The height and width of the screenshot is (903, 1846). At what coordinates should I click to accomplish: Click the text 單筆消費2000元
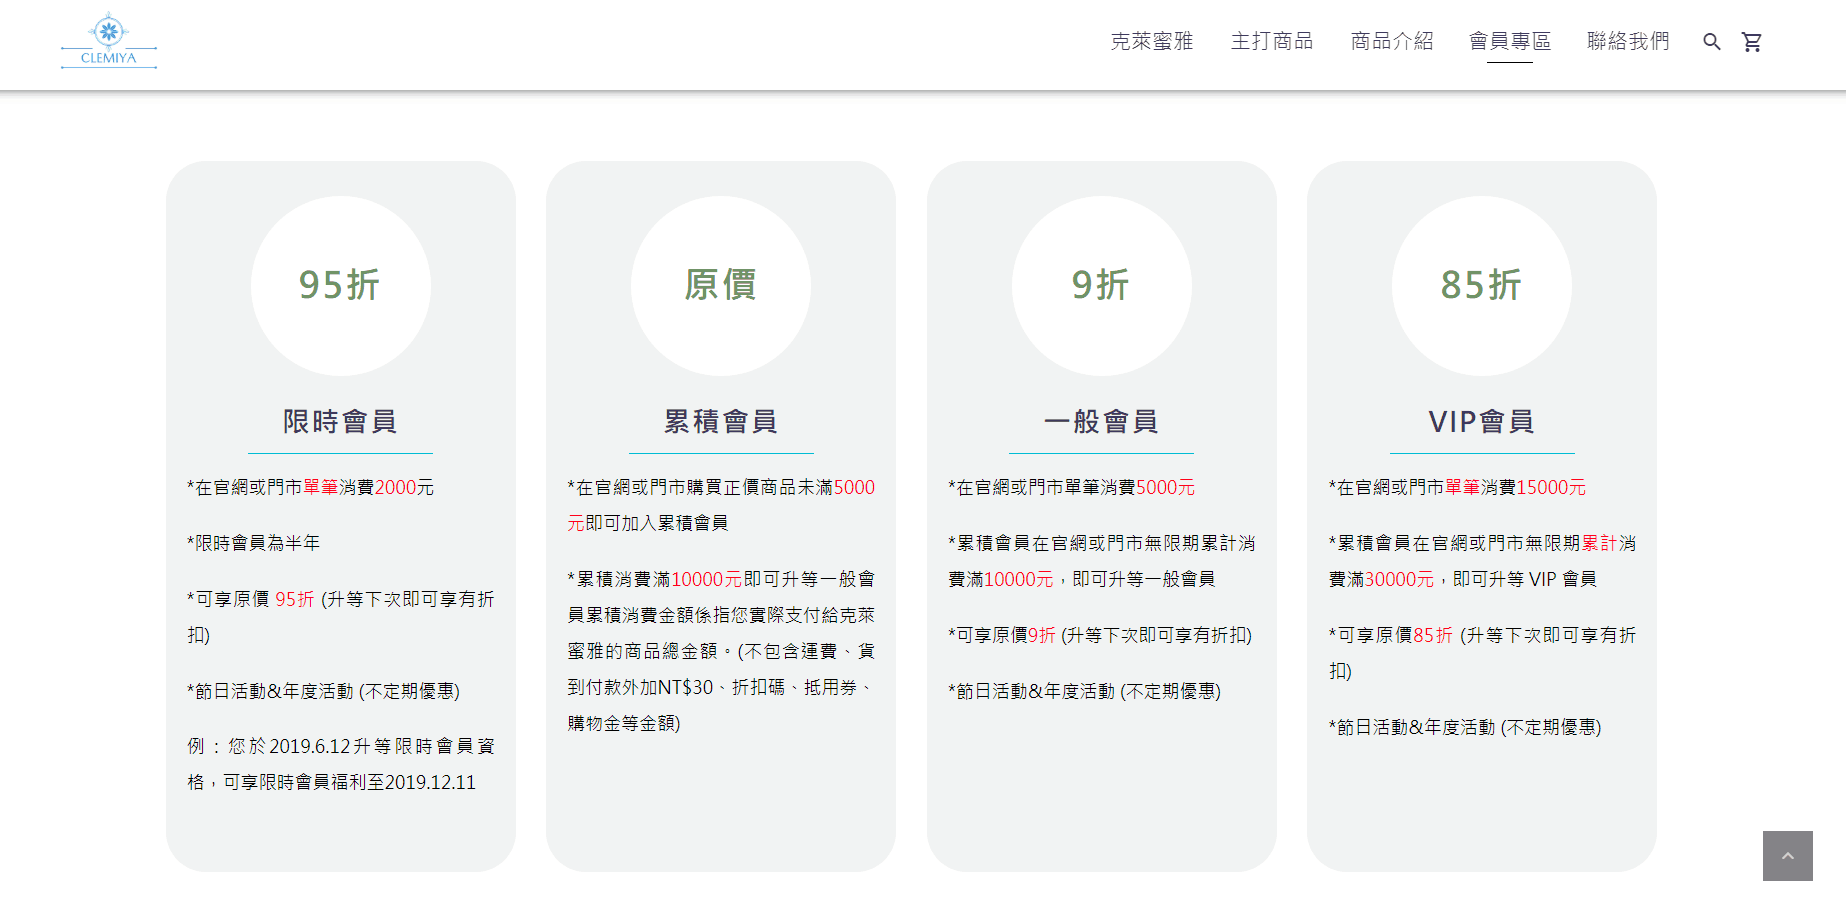tap(369, 487)
